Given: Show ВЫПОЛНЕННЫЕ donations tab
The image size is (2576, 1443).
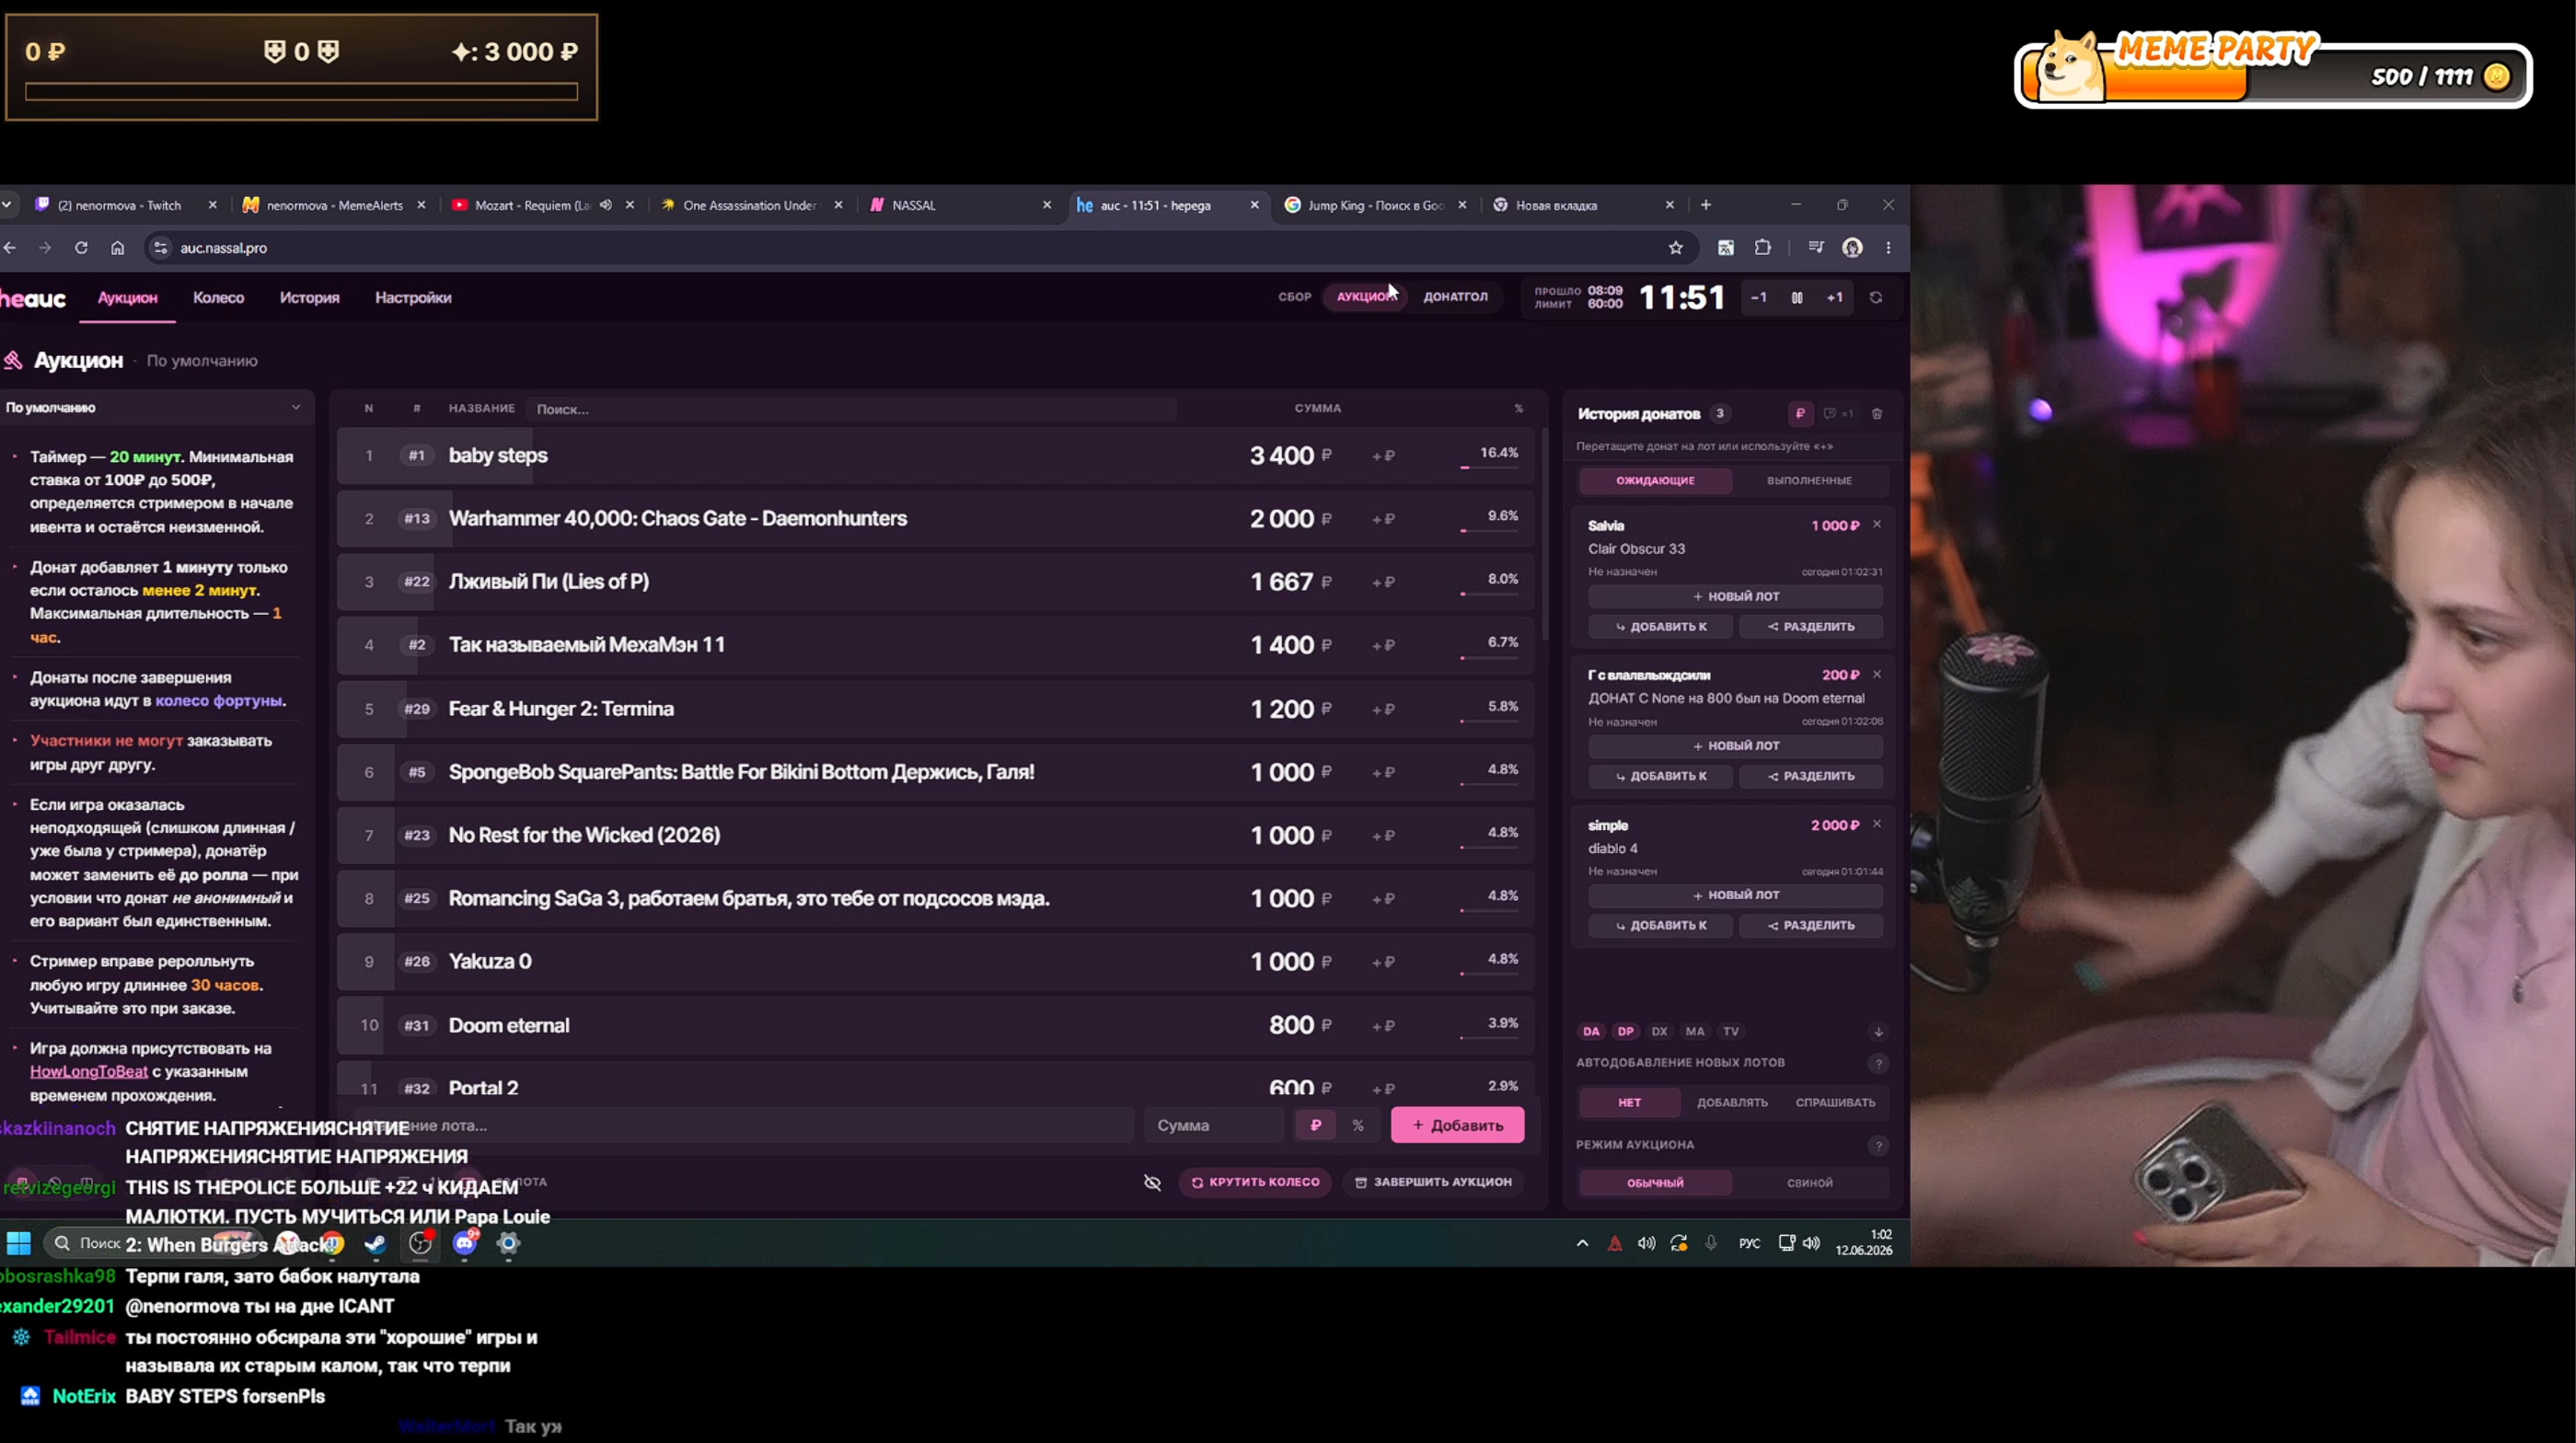Looking at the screenshot, I should click(x=1809, y=481).
